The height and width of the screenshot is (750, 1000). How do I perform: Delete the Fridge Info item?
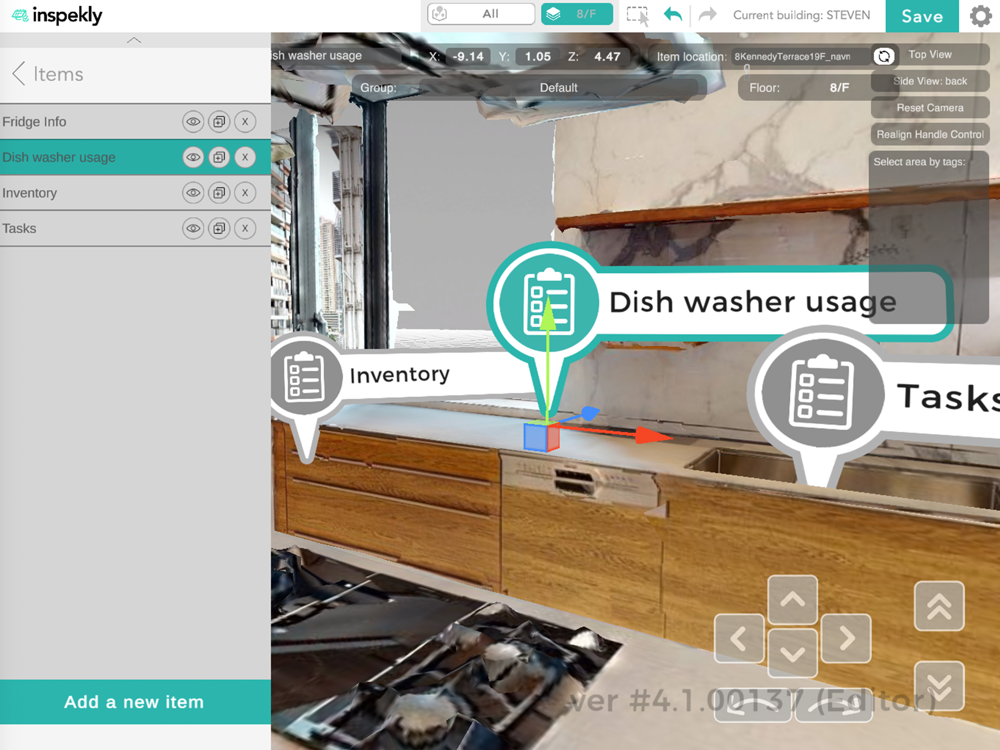coord(245,122)
